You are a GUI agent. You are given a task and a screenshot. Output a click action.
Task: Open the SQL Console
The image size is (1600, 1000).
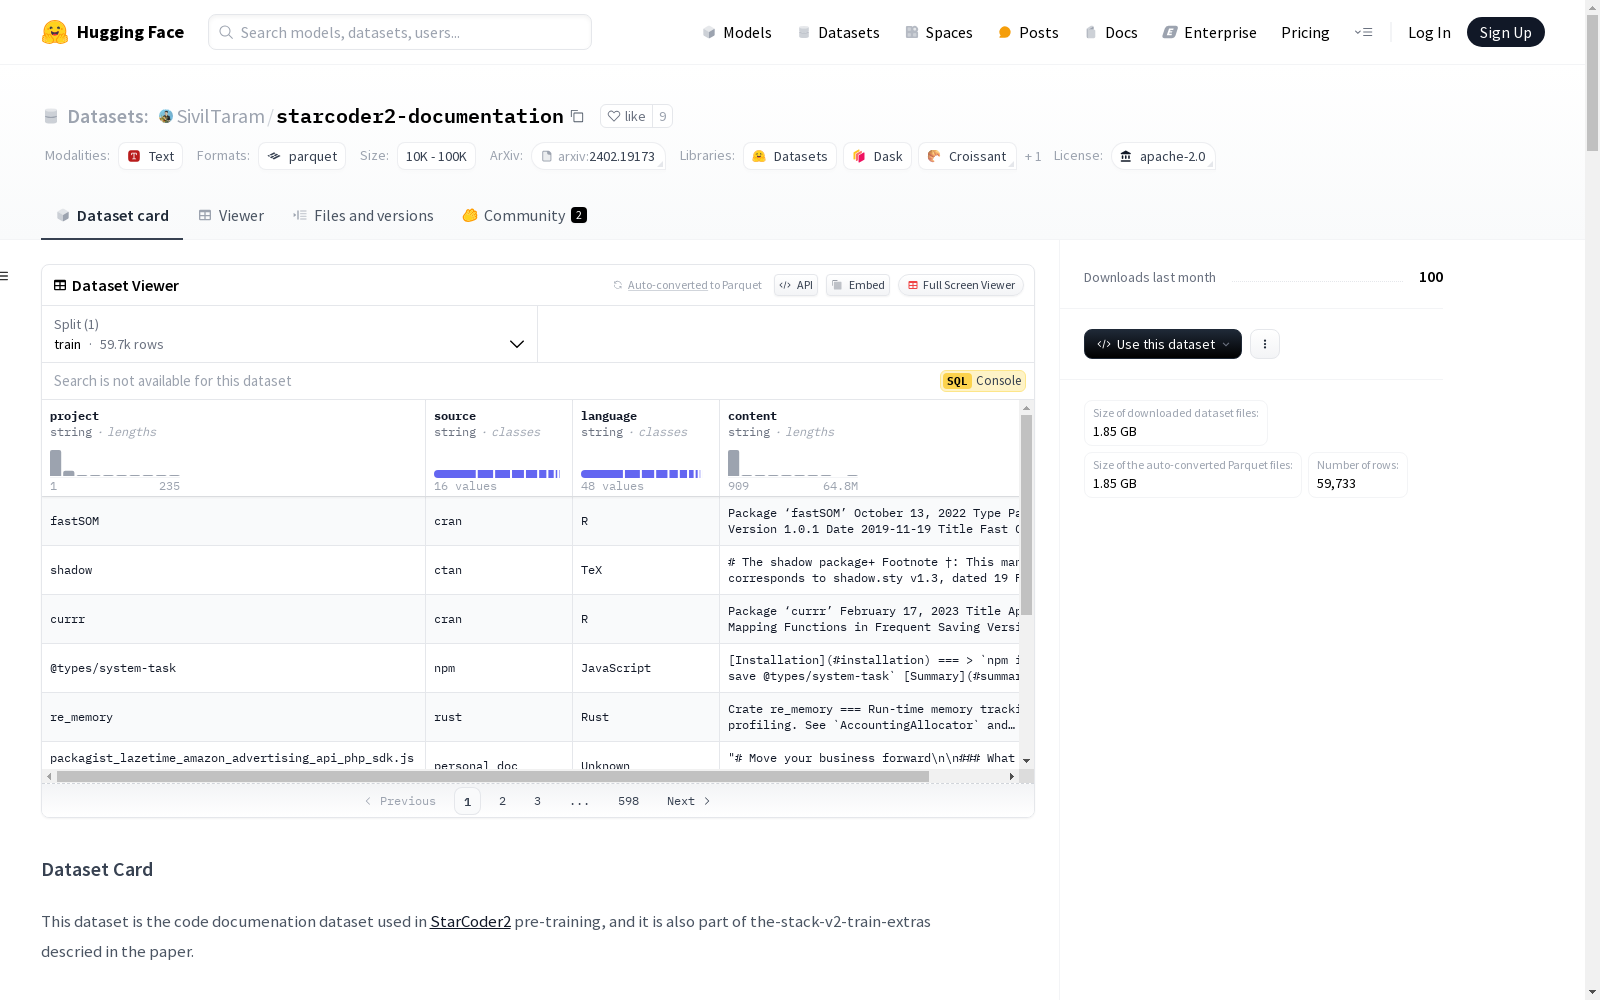[983, 381]
